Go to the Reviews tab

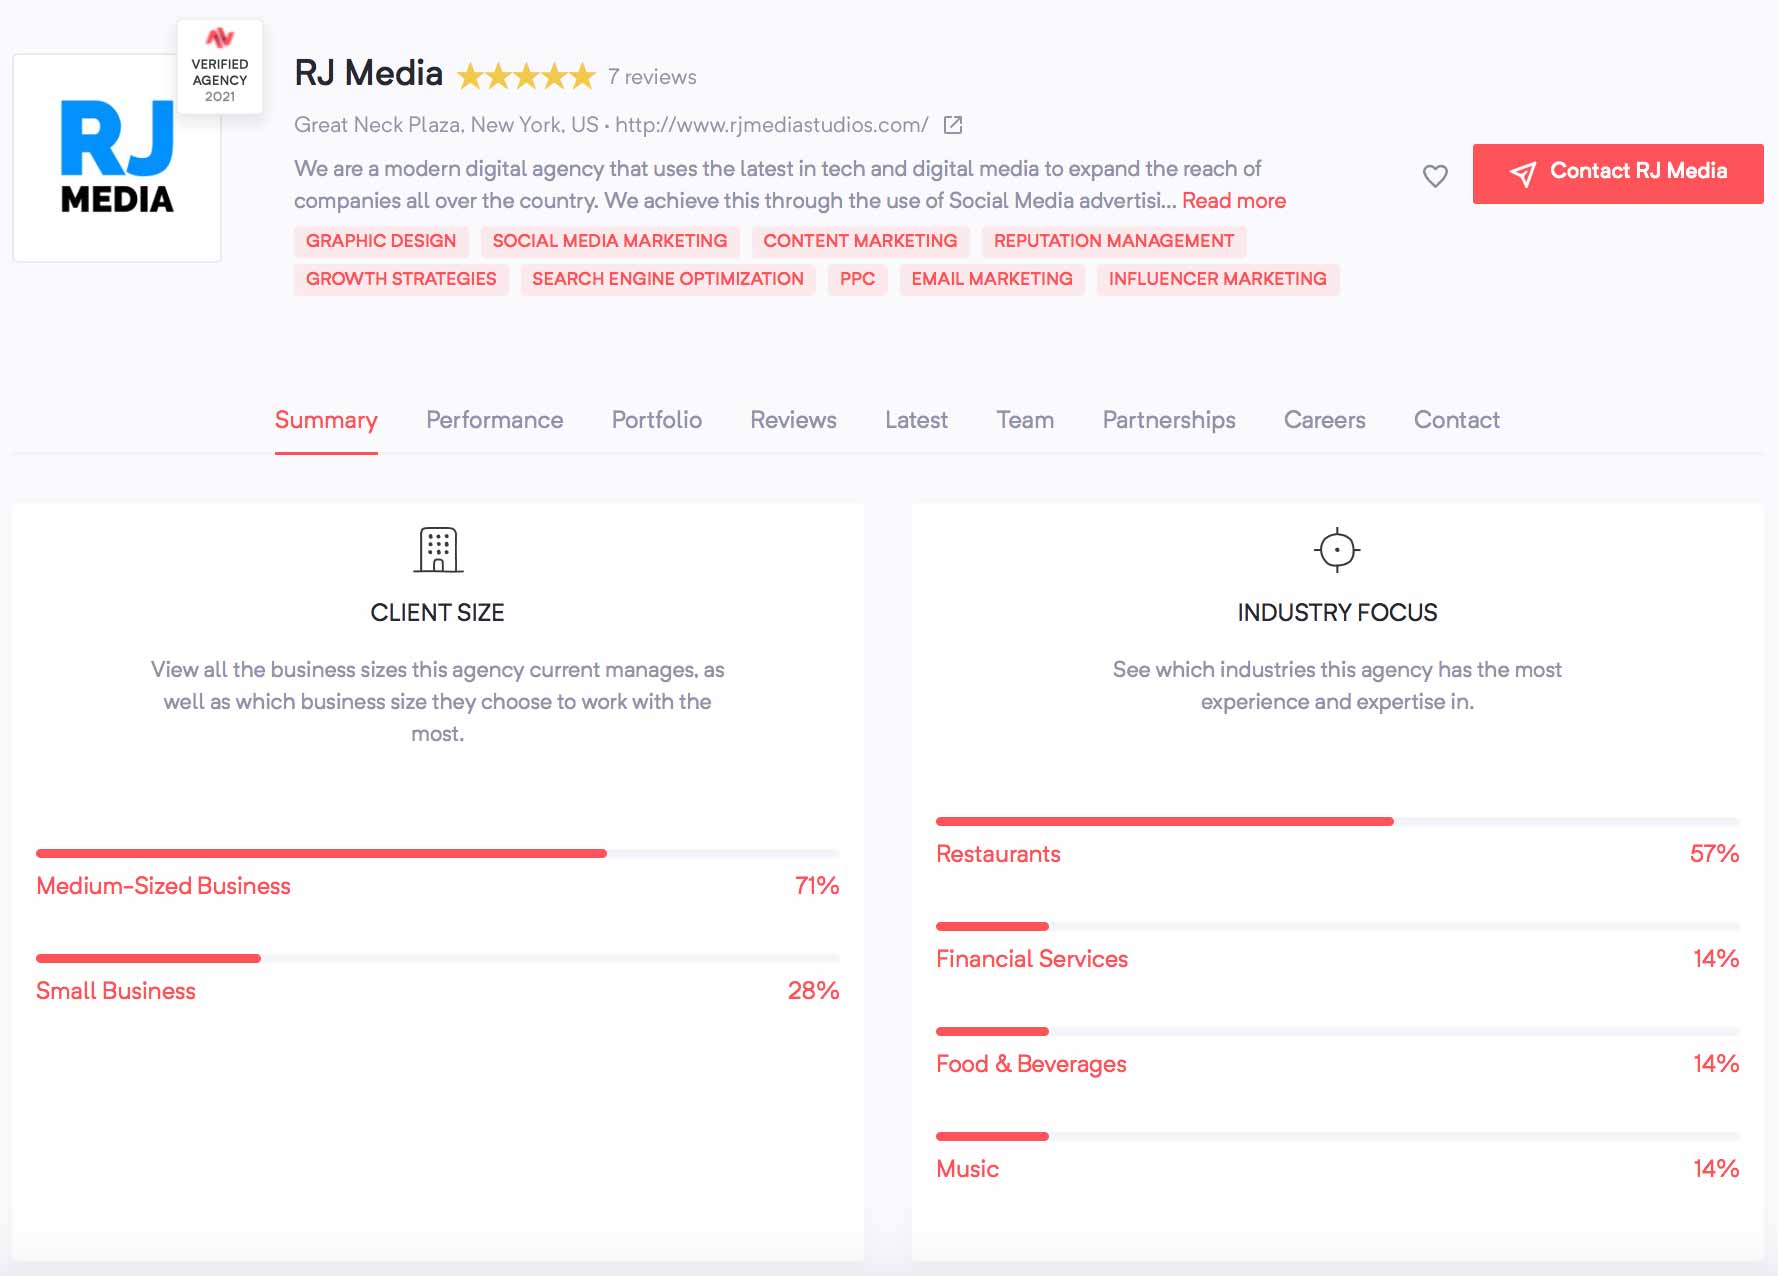point(794,420)
